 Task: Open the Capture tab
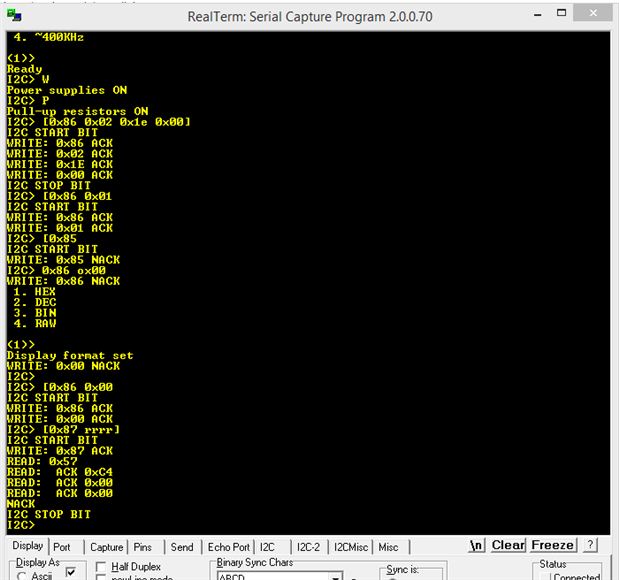[x=107, y=547]
